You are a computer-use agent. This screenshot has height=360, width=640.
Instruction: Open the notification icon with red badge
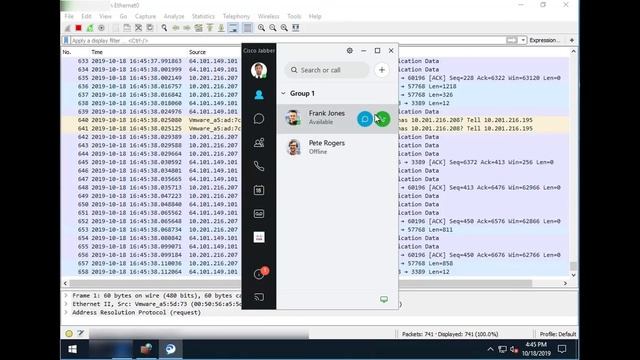click(x=260, y=273)
